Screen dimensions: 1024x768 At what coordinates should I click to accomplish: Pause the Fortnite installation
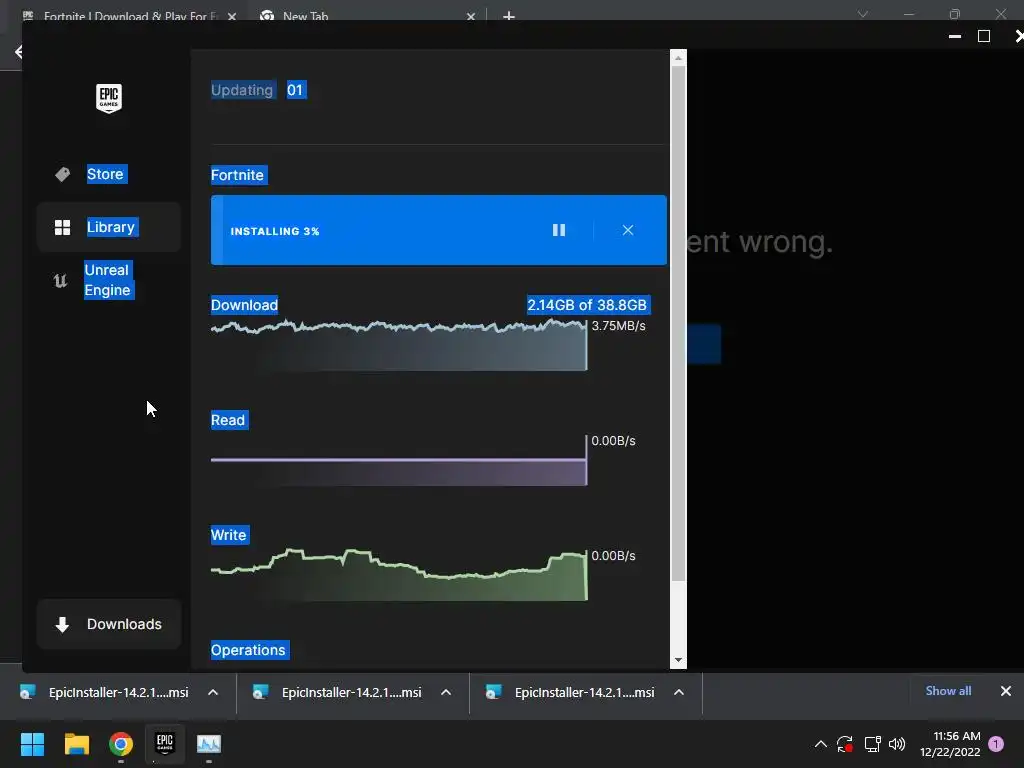tap(559, 230)
